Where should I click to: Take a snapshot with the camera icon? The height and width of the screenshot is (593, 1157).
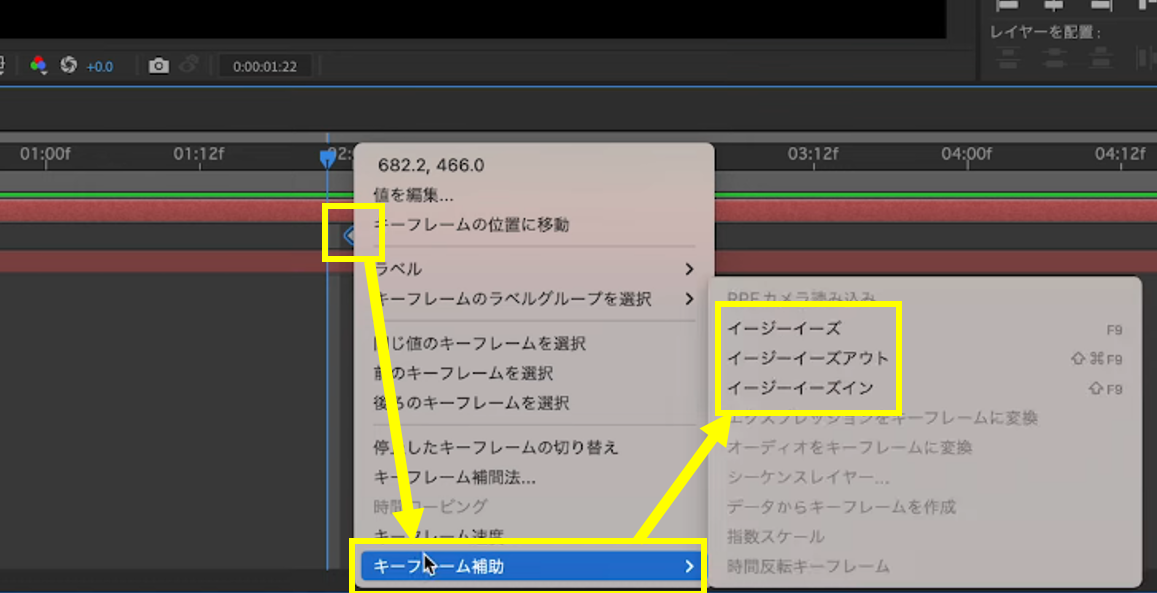click(158, 65)
